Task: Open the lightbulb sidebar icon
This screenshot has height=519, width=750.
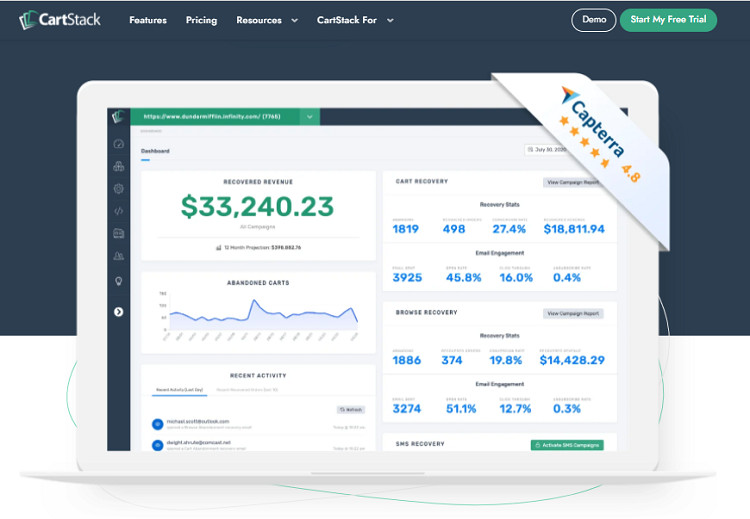Action: [x=119, y=281]
